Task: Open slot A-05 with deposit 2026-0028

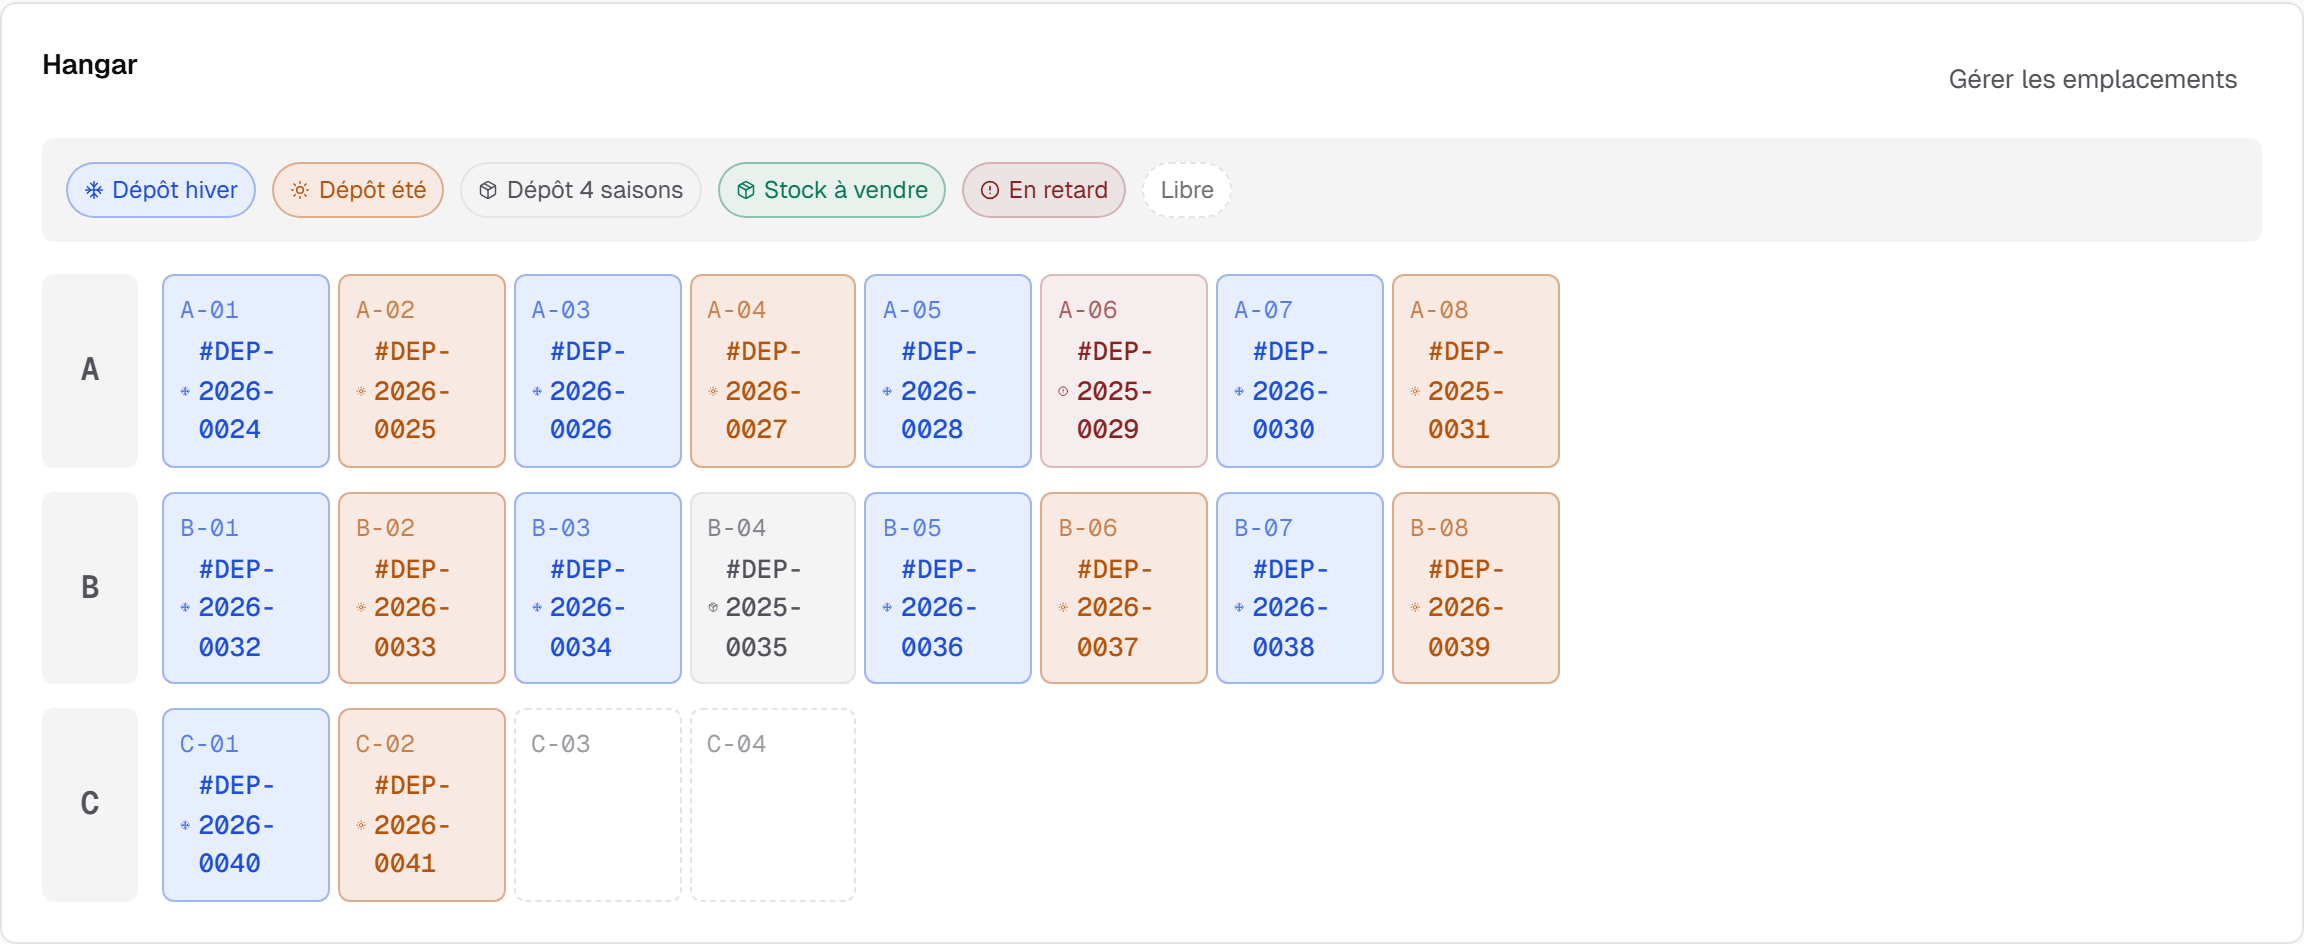Action: click(x=948, y=371)
